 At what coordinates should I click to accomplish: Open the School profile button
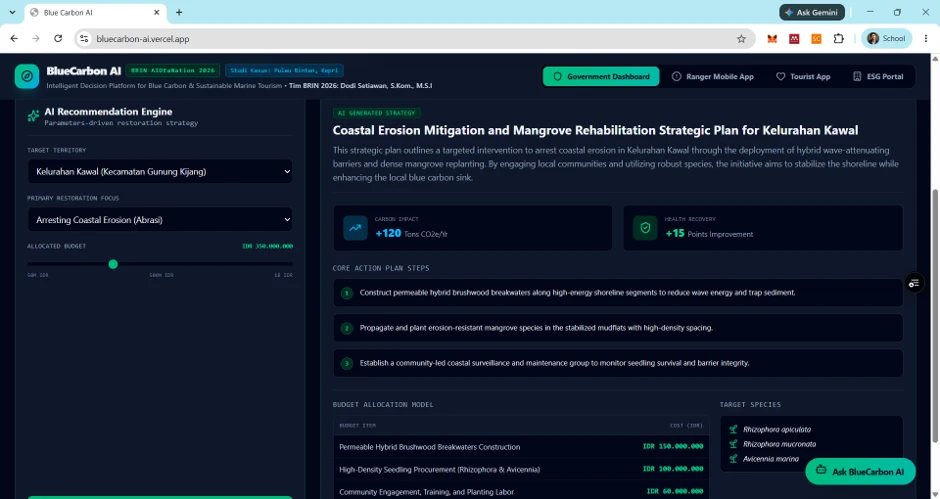(x=887, y=38)
